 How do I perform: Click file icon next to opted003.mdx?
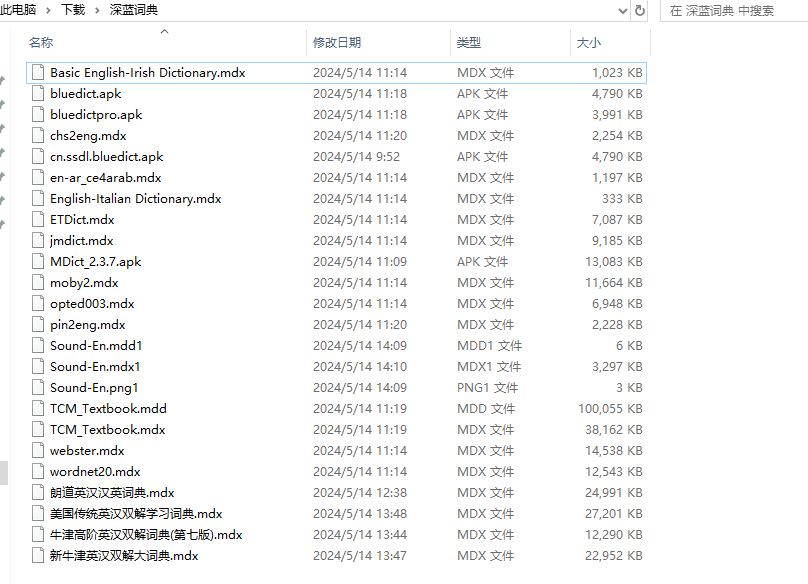pyautogui.click(x=38, y=304)
